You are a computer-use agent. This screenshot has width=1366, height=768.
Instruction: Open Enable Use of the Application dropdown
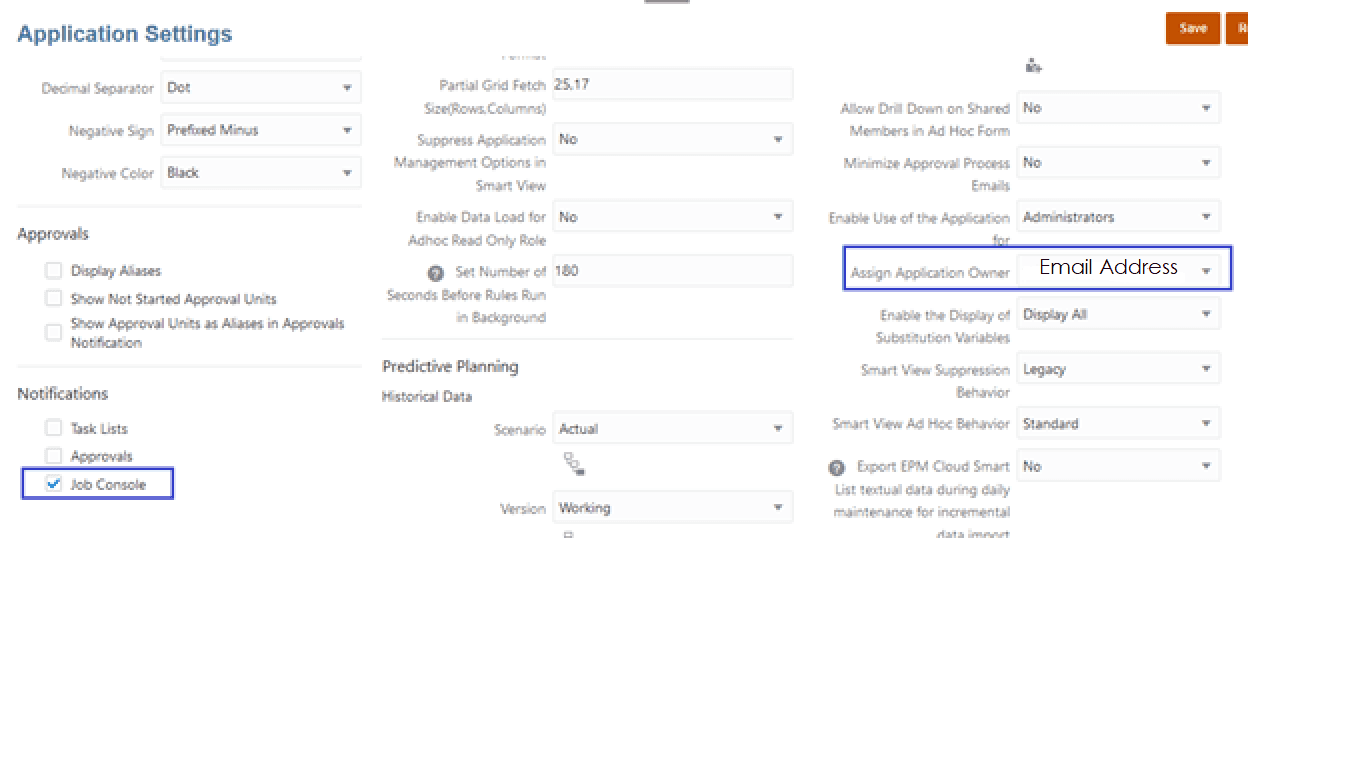1205,217
